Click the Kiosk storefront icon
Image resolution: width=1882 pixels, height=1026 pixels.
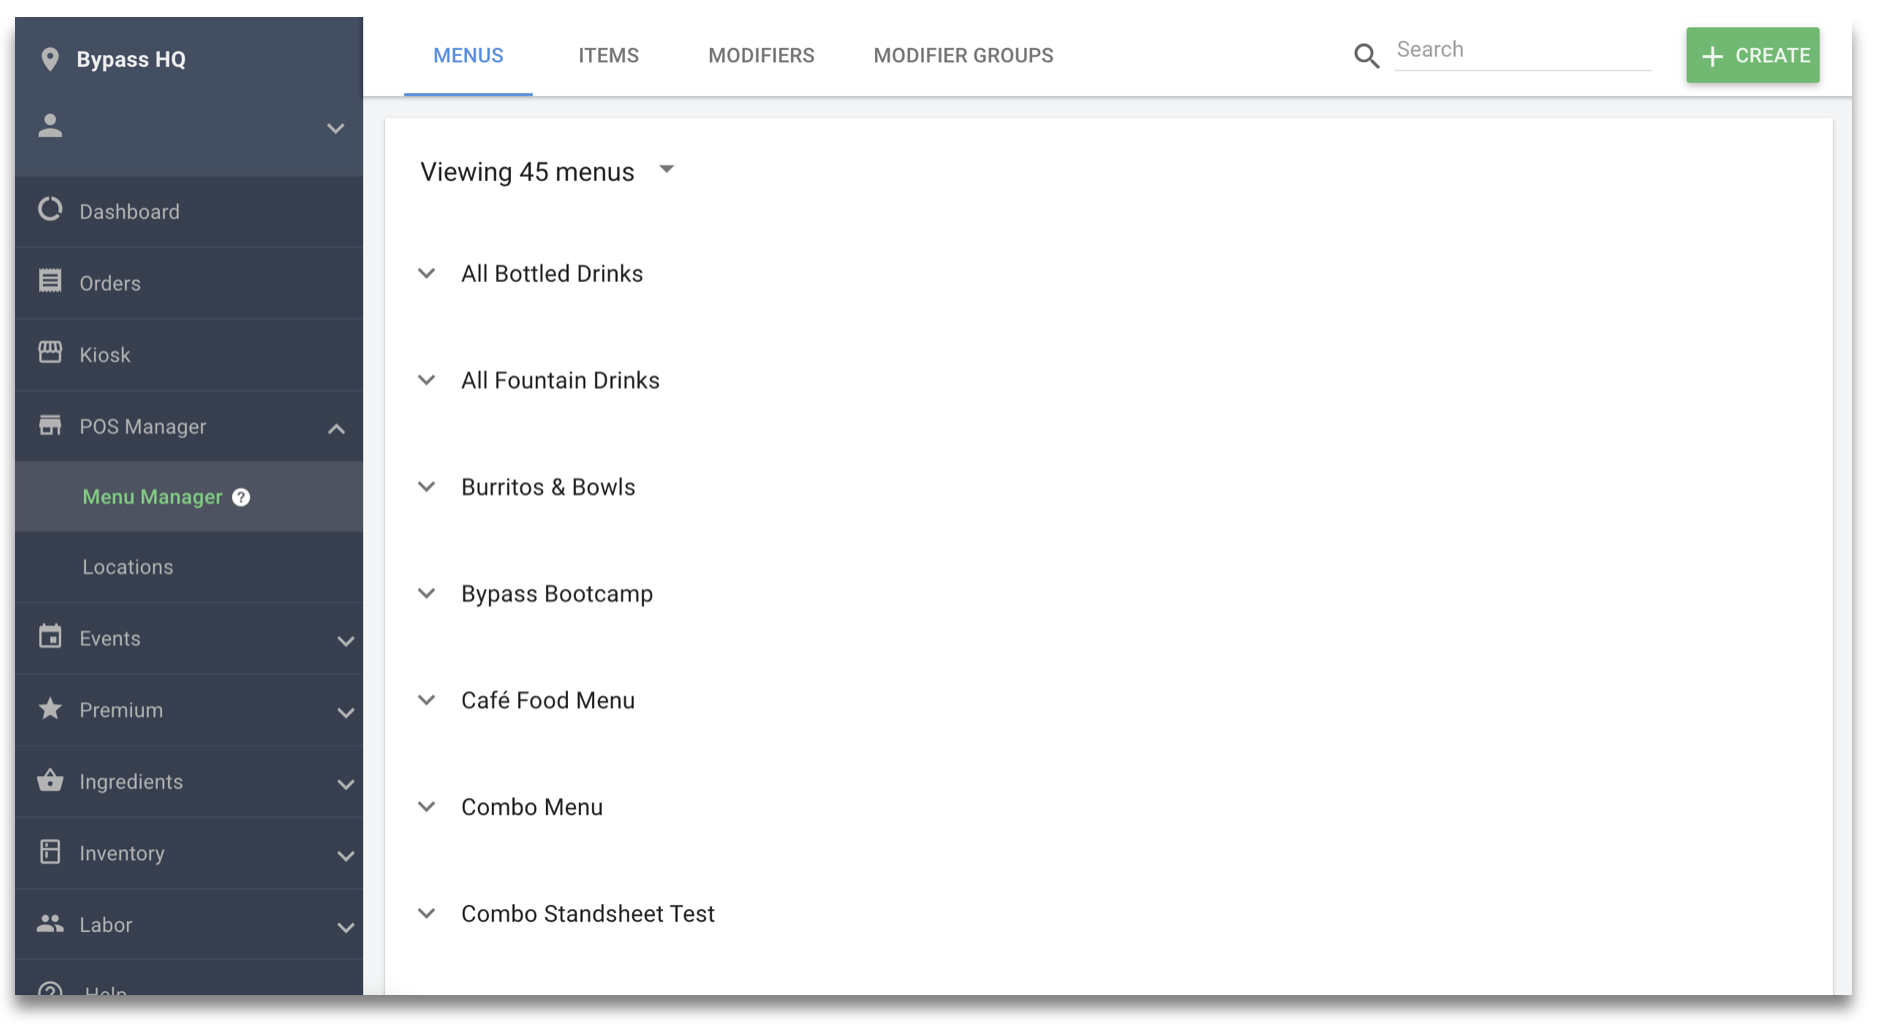(x=50, y=352)
